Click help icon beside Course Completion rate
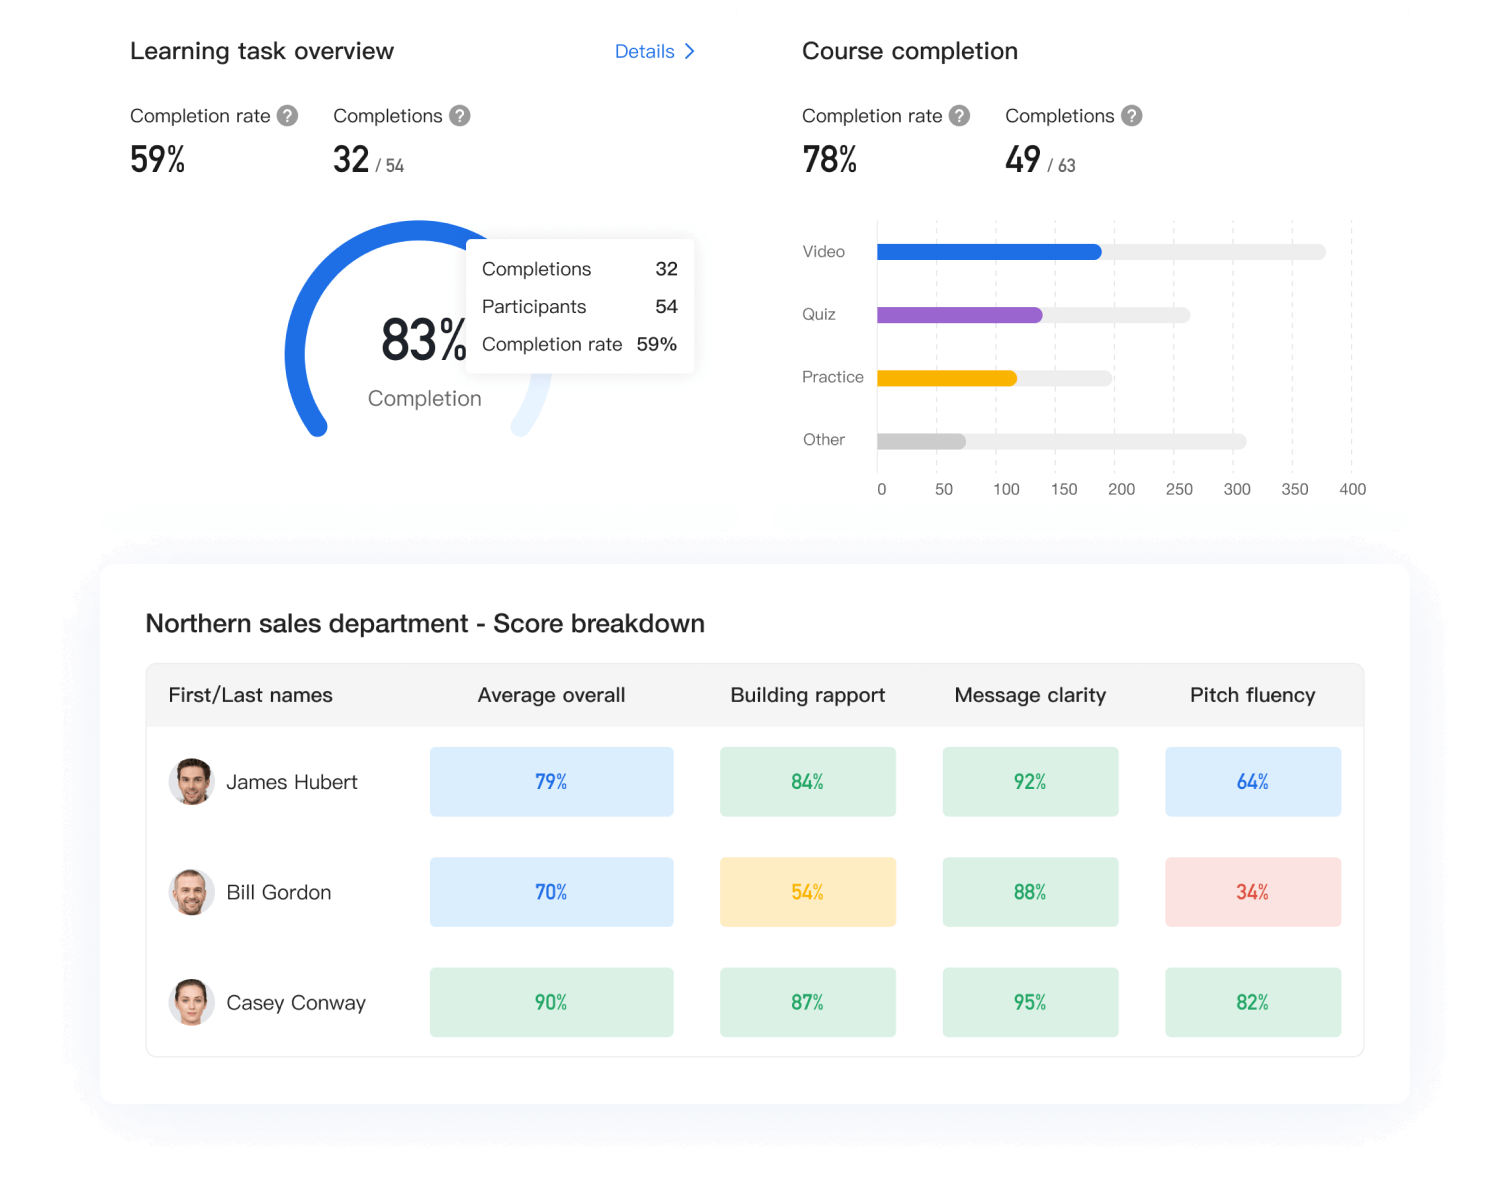Image resolution: width=1510 pixels, height=1200 pixels. [x=959, y=116]
